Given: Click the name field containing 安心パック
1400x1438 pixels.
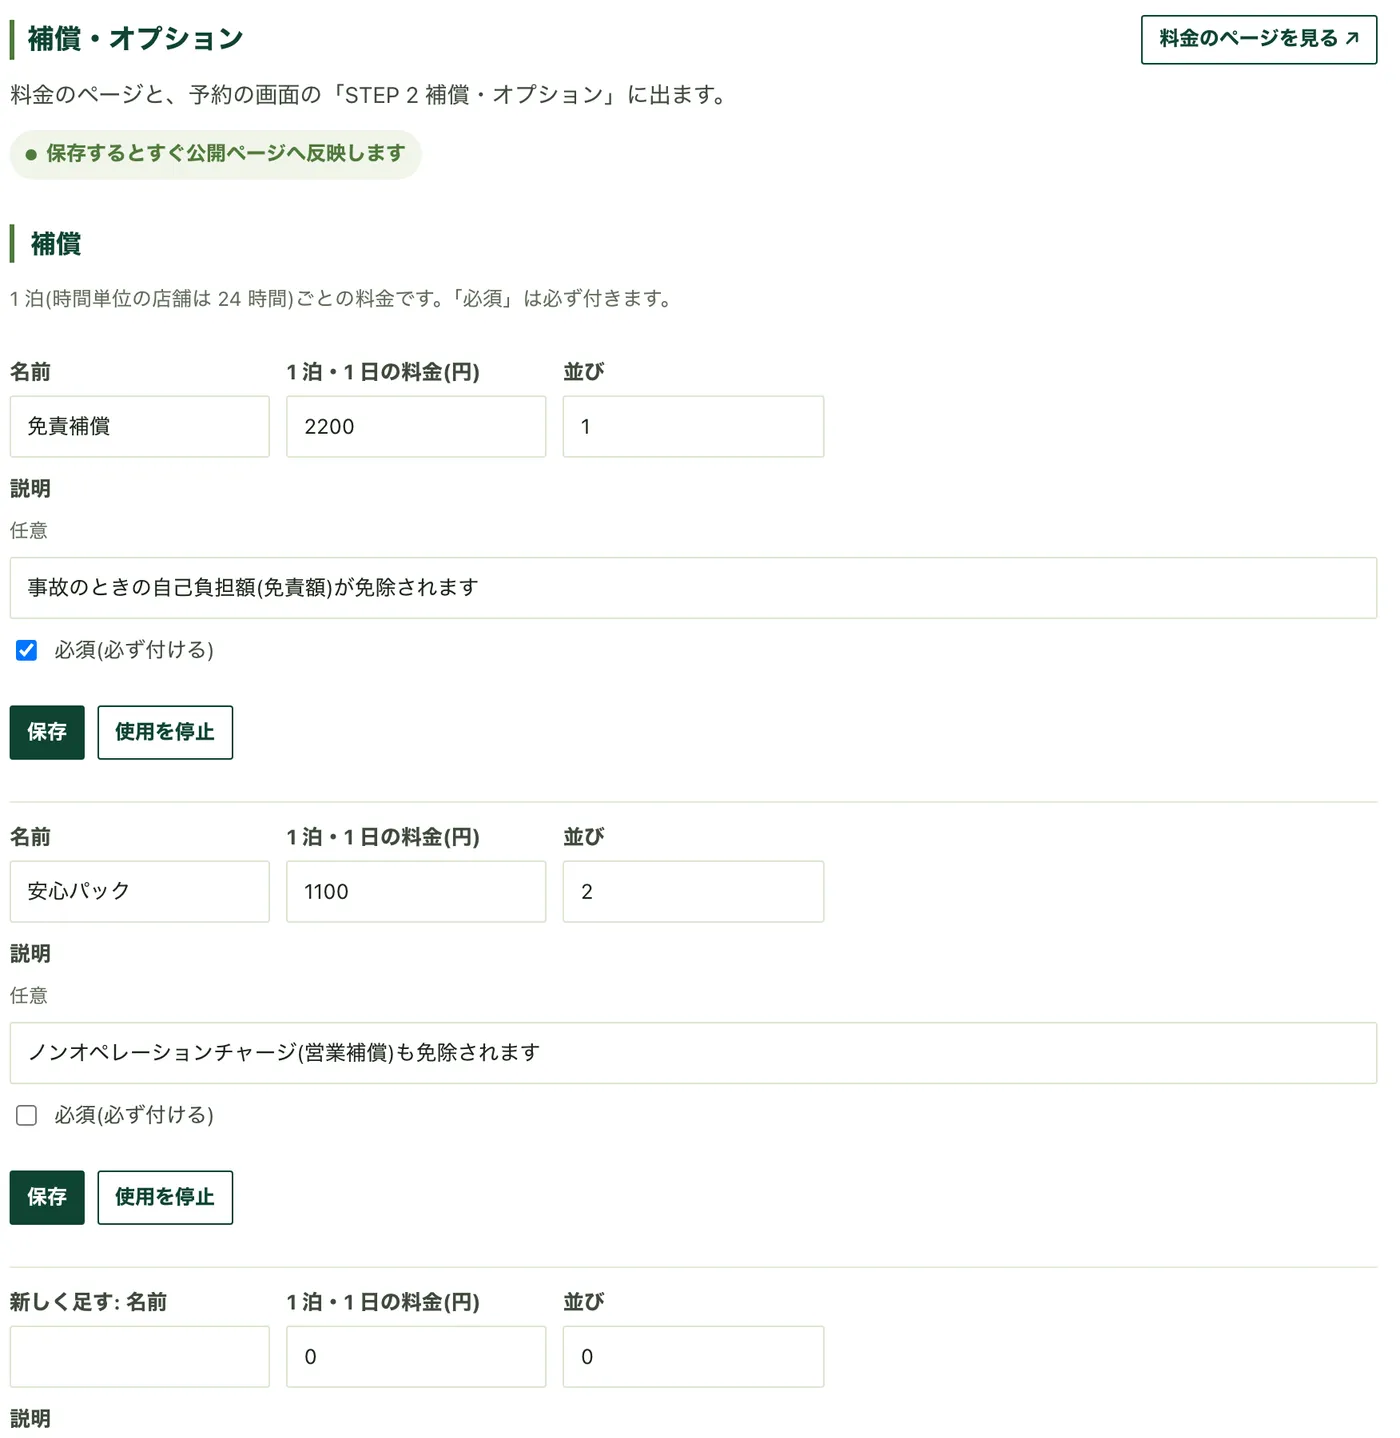Looking at the screenshot, I should 140,891.
